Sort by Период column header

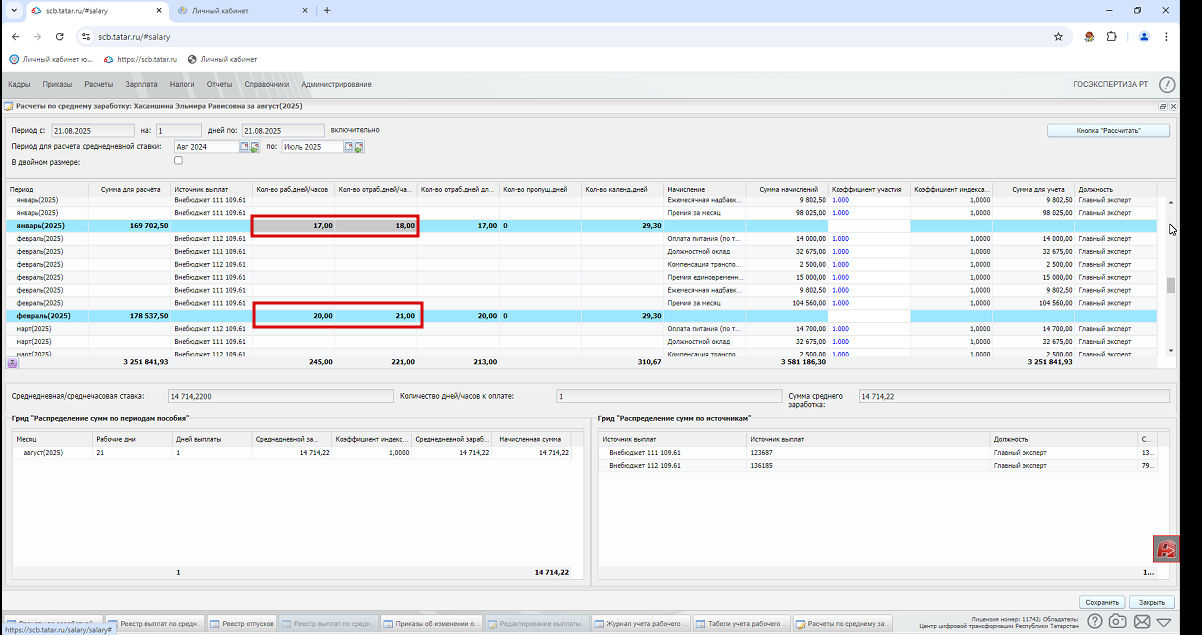[47, 189]
